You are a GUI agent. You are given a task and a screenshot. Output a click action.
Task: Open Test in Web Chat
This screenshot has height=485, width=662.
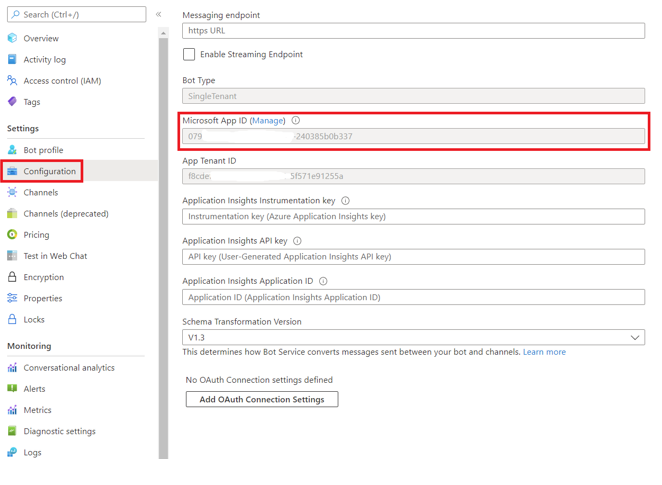click(x=55, y=256)
